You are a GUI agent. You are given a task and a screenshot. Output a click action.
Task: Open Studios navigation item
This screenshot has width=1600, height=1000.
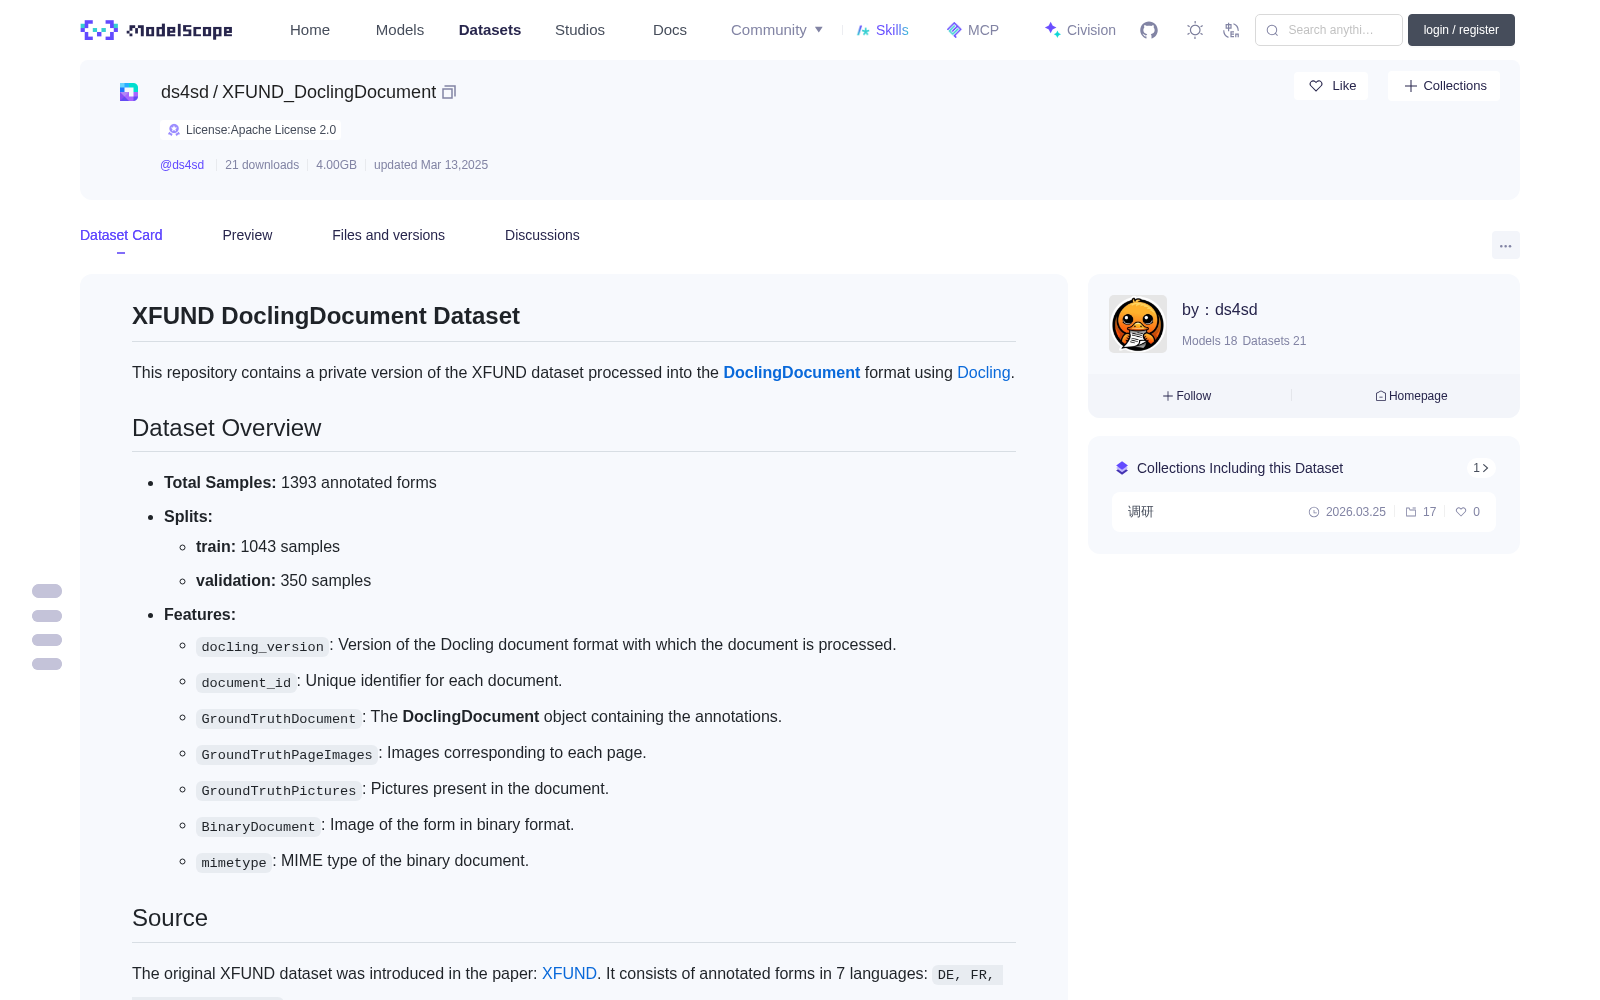pos(580,30)
